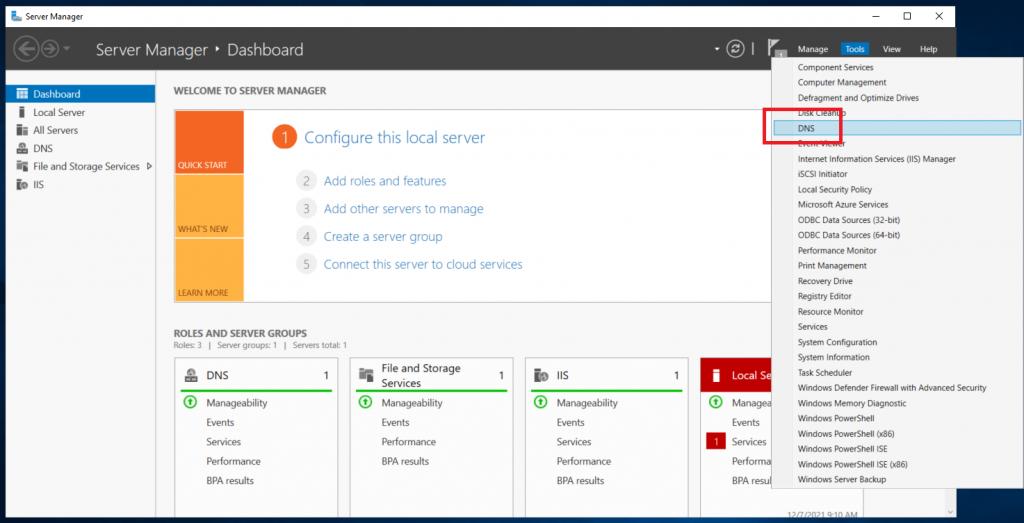
Task: Click the Configure this local server link
Action: (x=394, y=138)
